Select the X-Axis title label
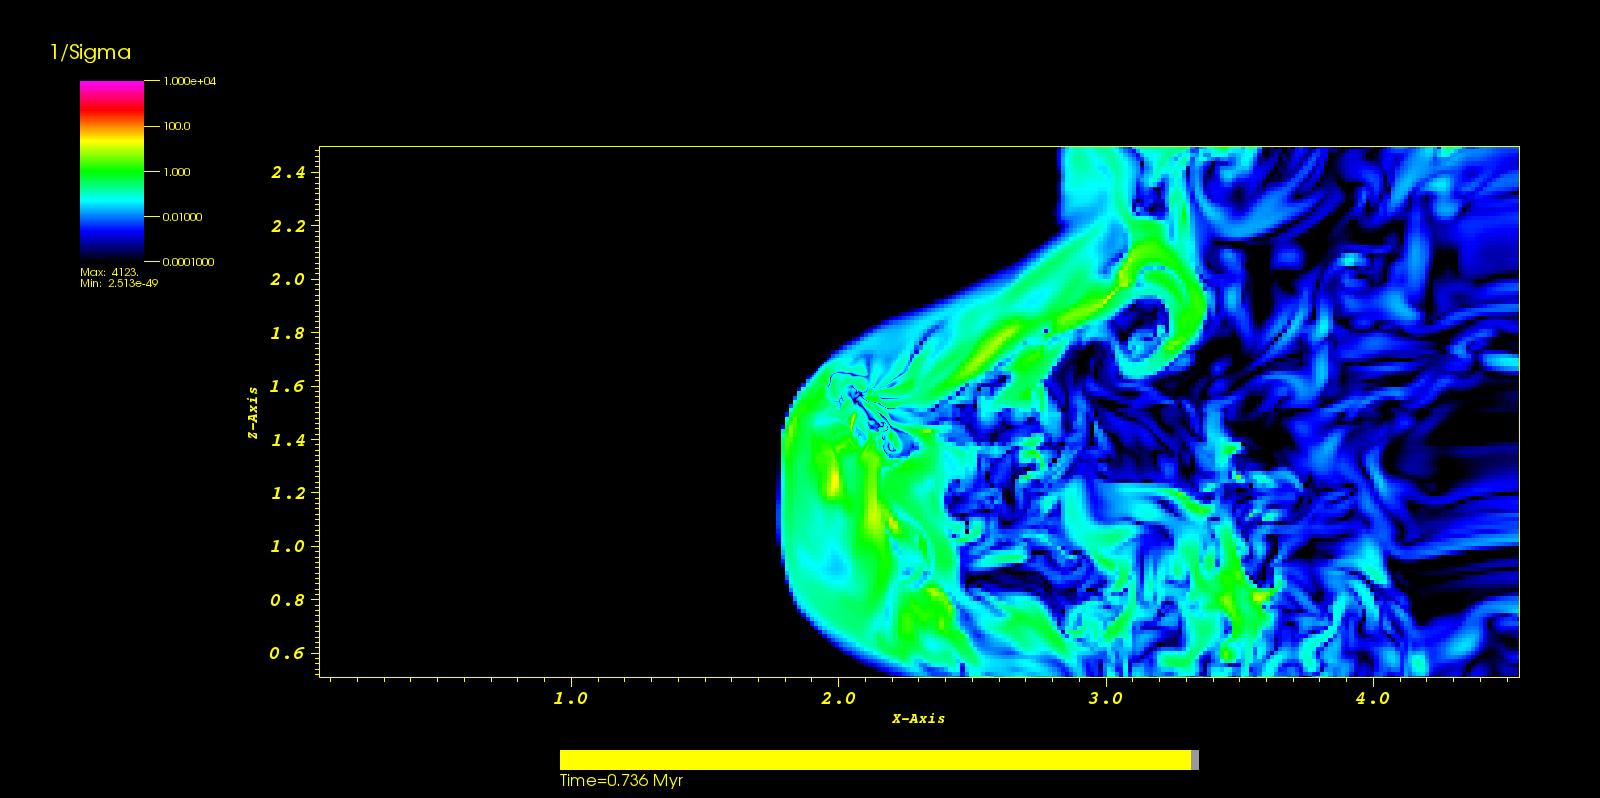 [918, 718]
